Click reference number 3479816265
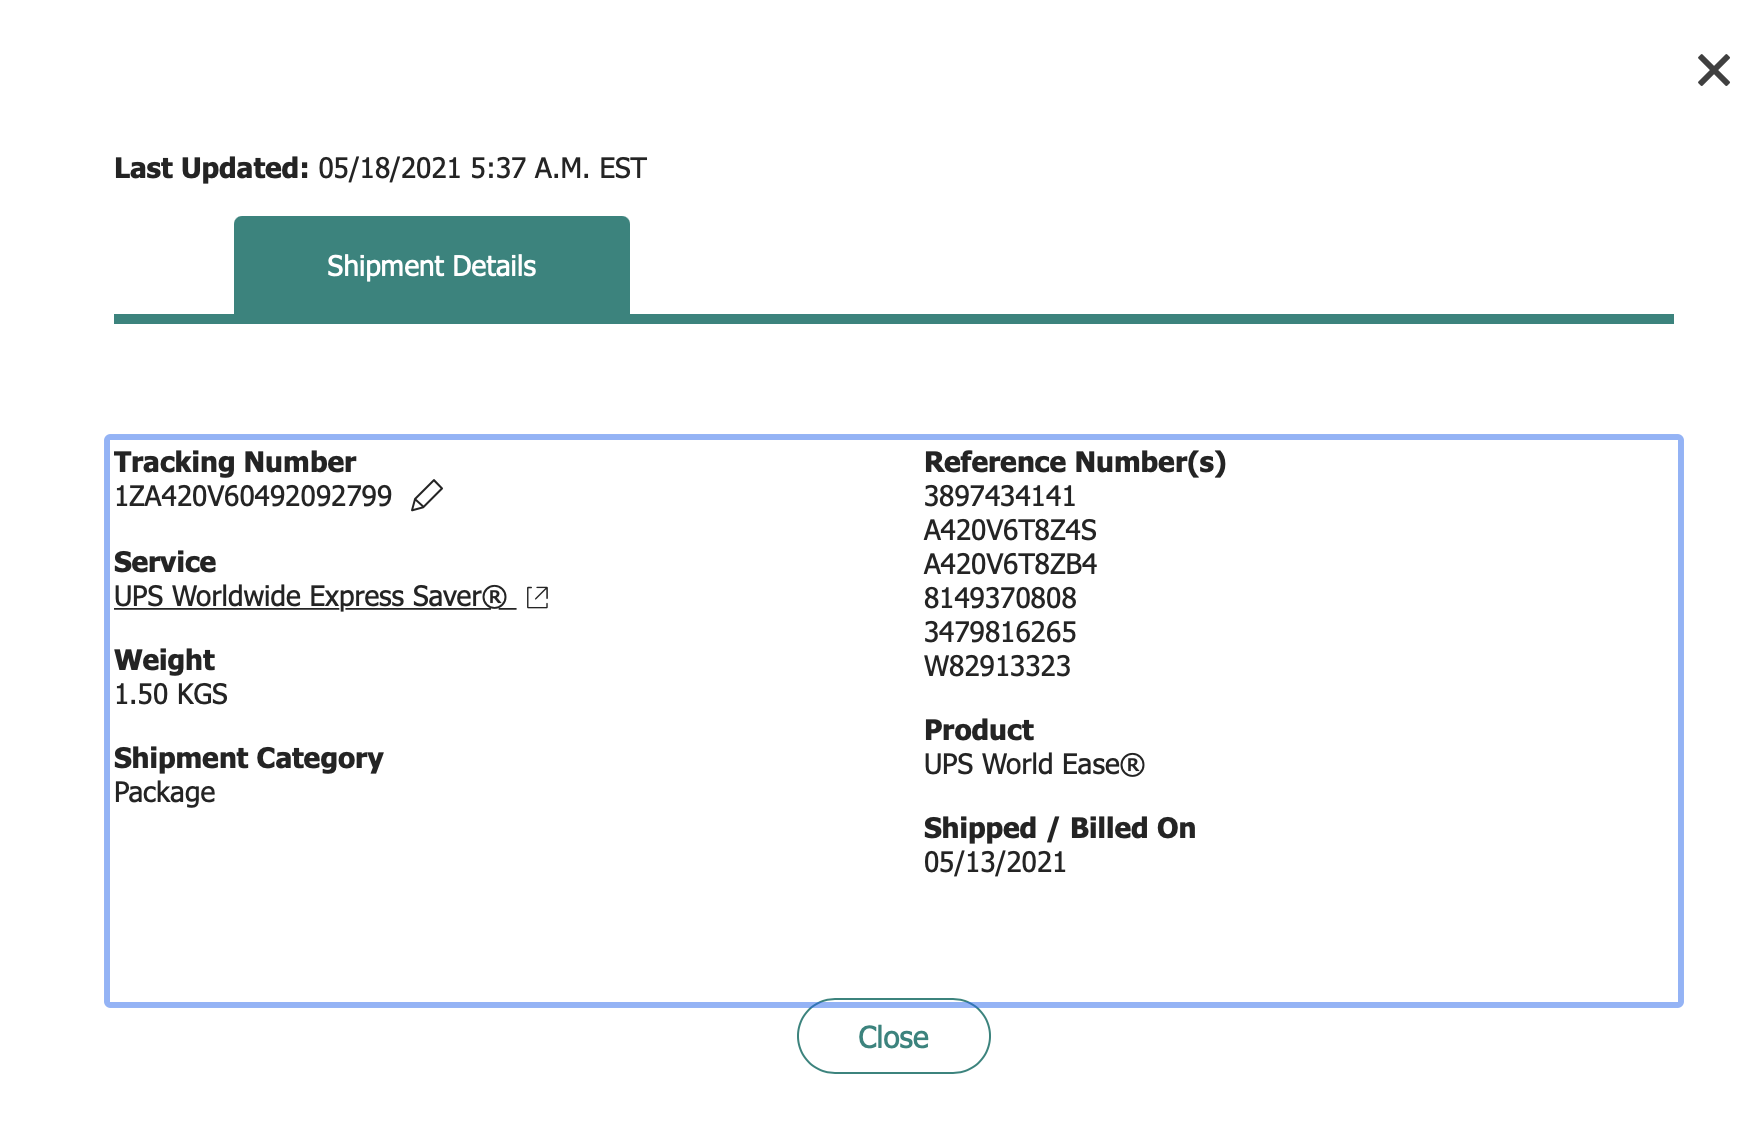Image resolution: width=1754 pixels, height=1128 pixels. point(1000,632)
